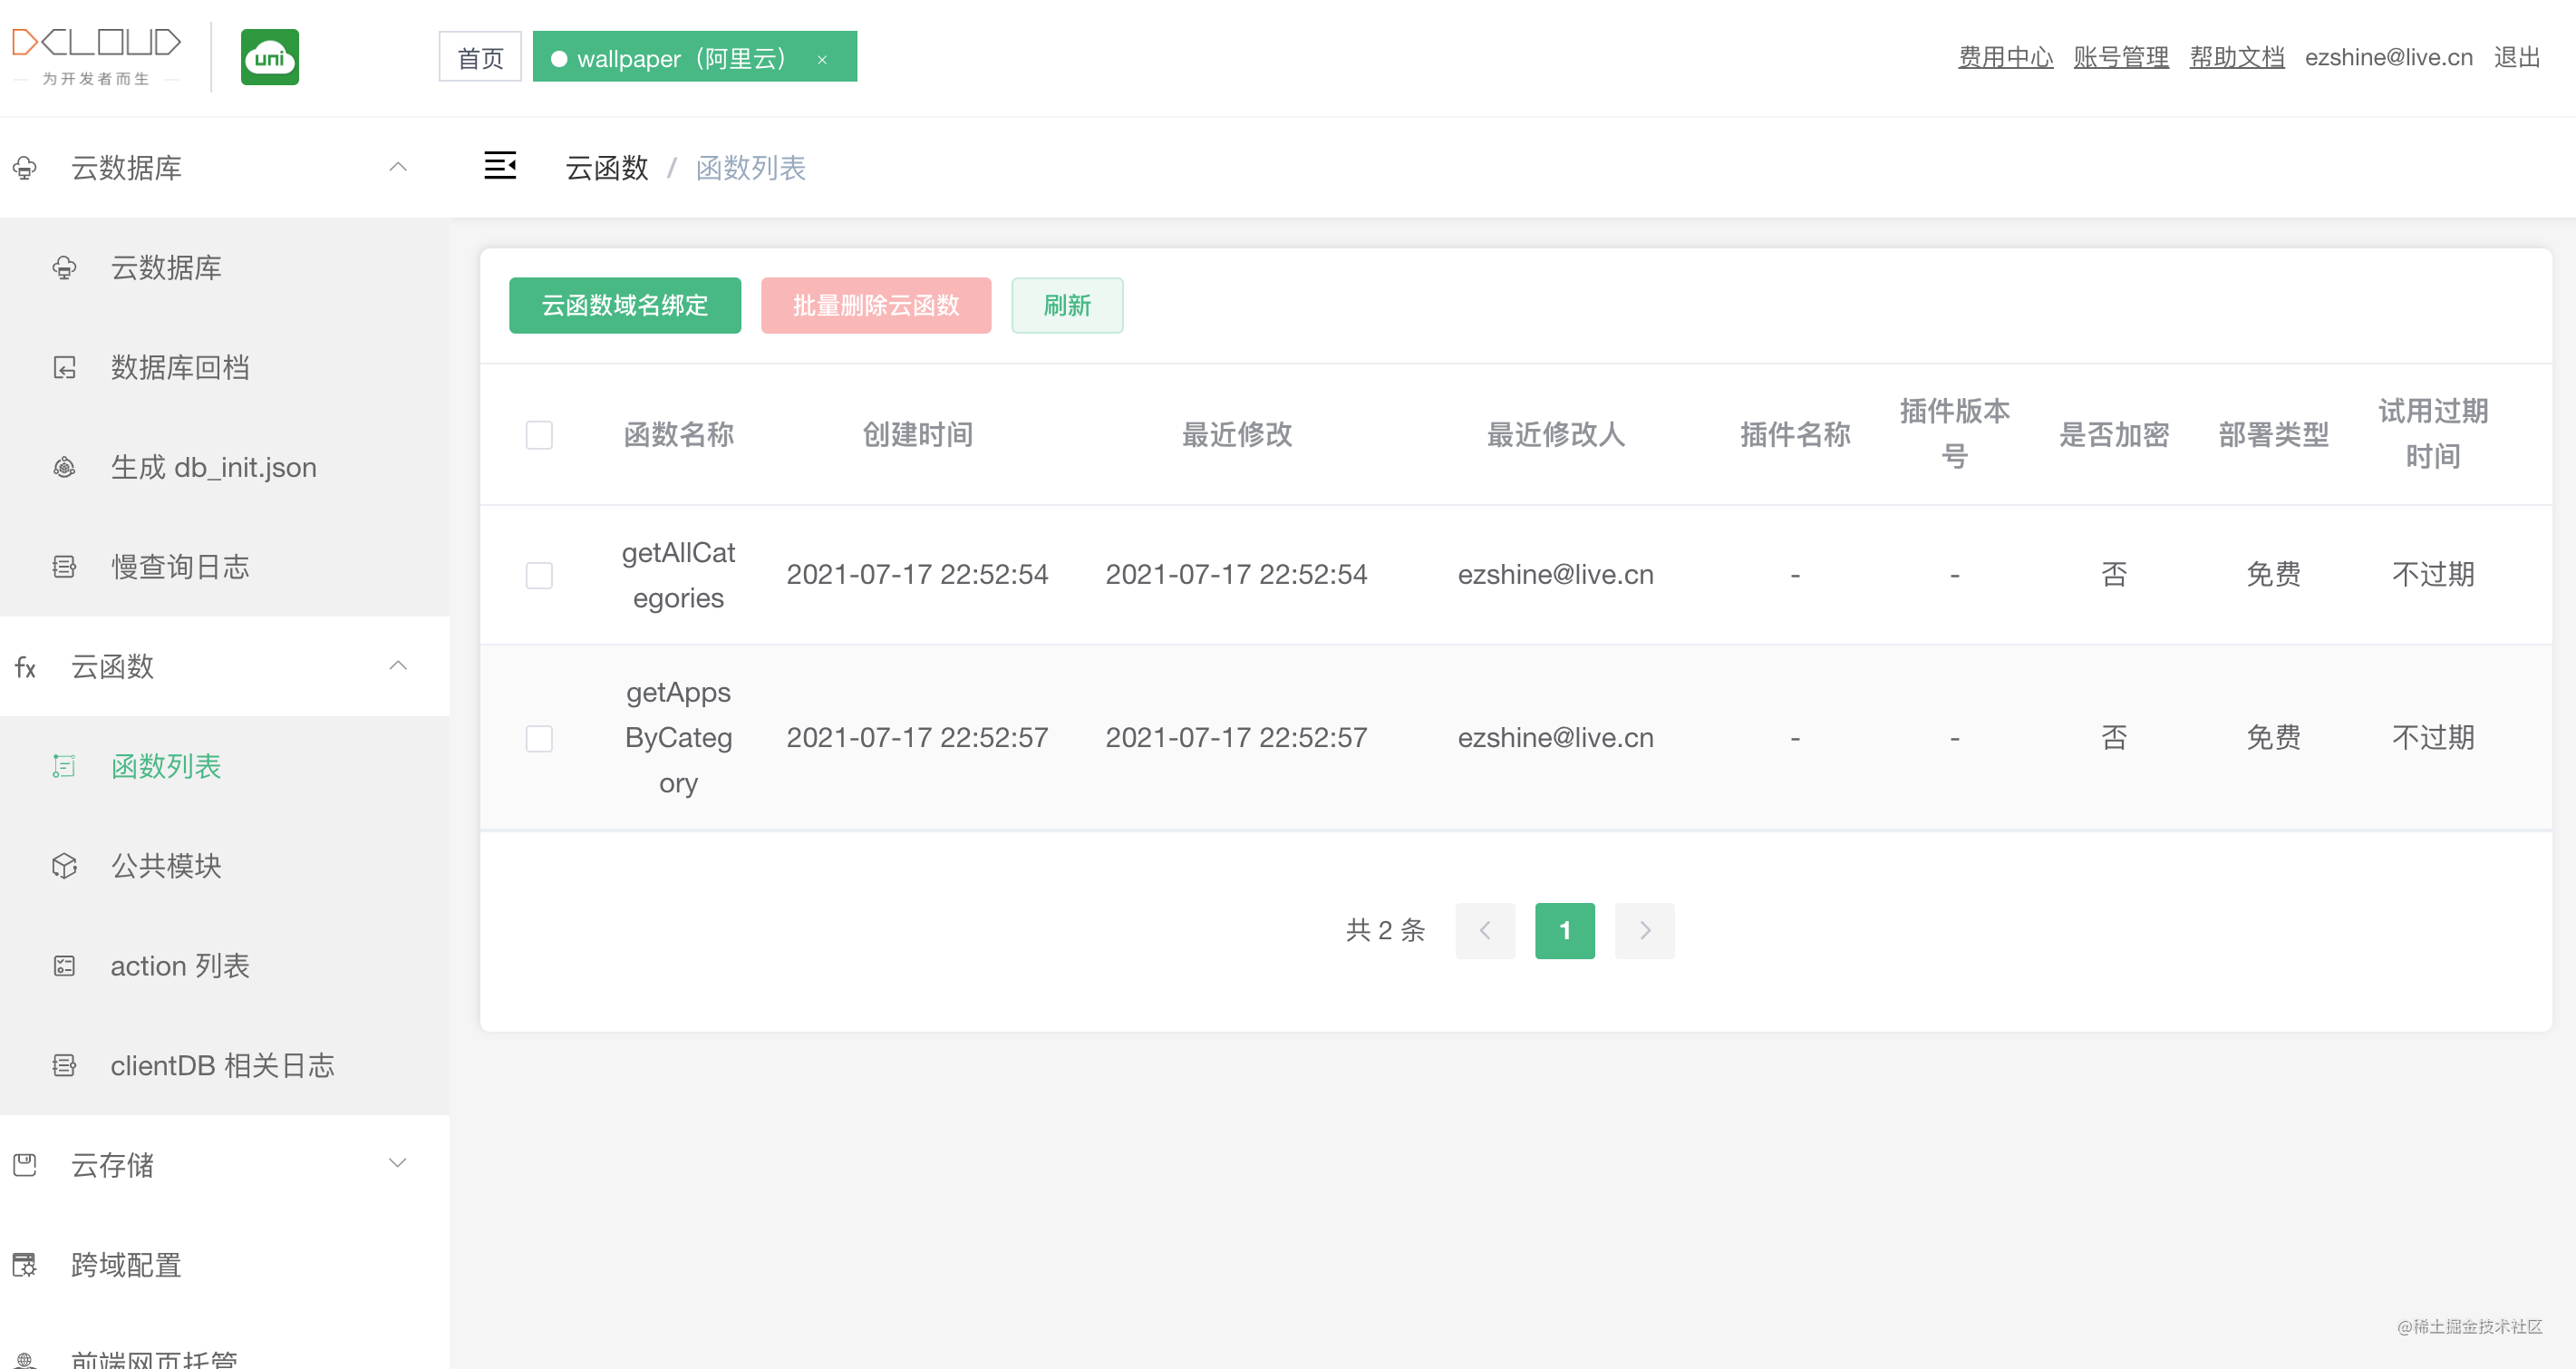Click page number 1 in pagination
The height and width of the screenshot is (1369, 2576).
tap(1565, 930)
